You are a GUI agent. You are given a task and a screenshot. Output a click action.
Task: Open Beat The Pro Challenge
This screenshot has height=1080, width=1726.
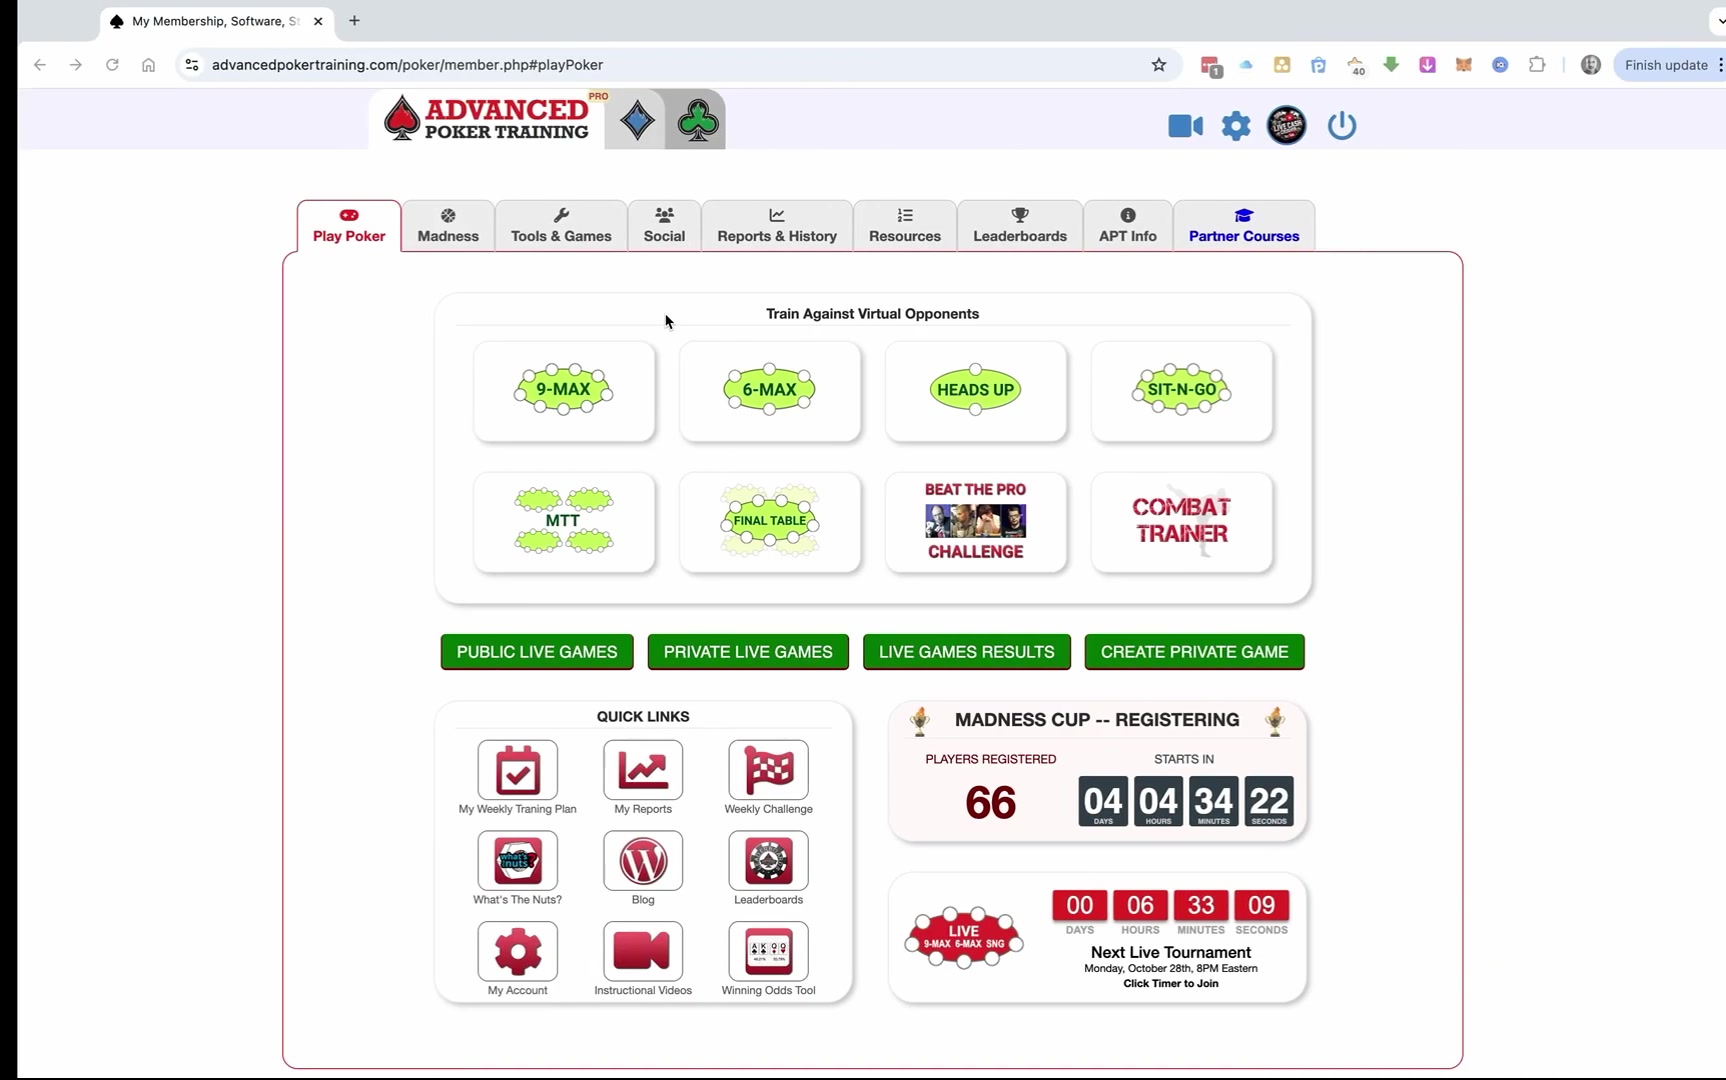pyautogui.click(x=976, y=522)
